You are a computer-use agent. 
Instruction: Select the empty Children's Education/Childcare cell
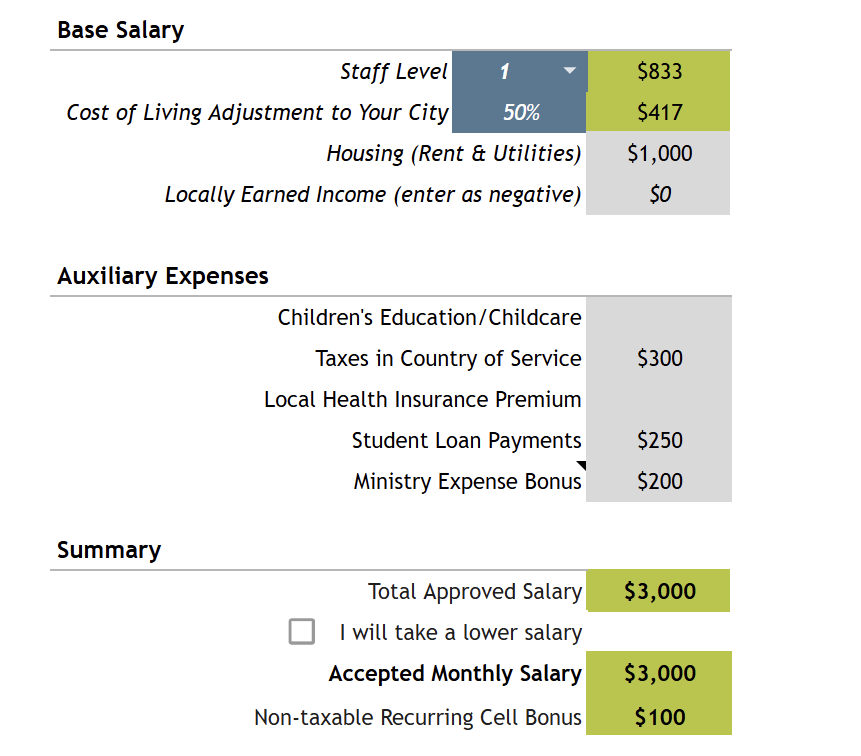pyautogui.click(x=659, y=317)
